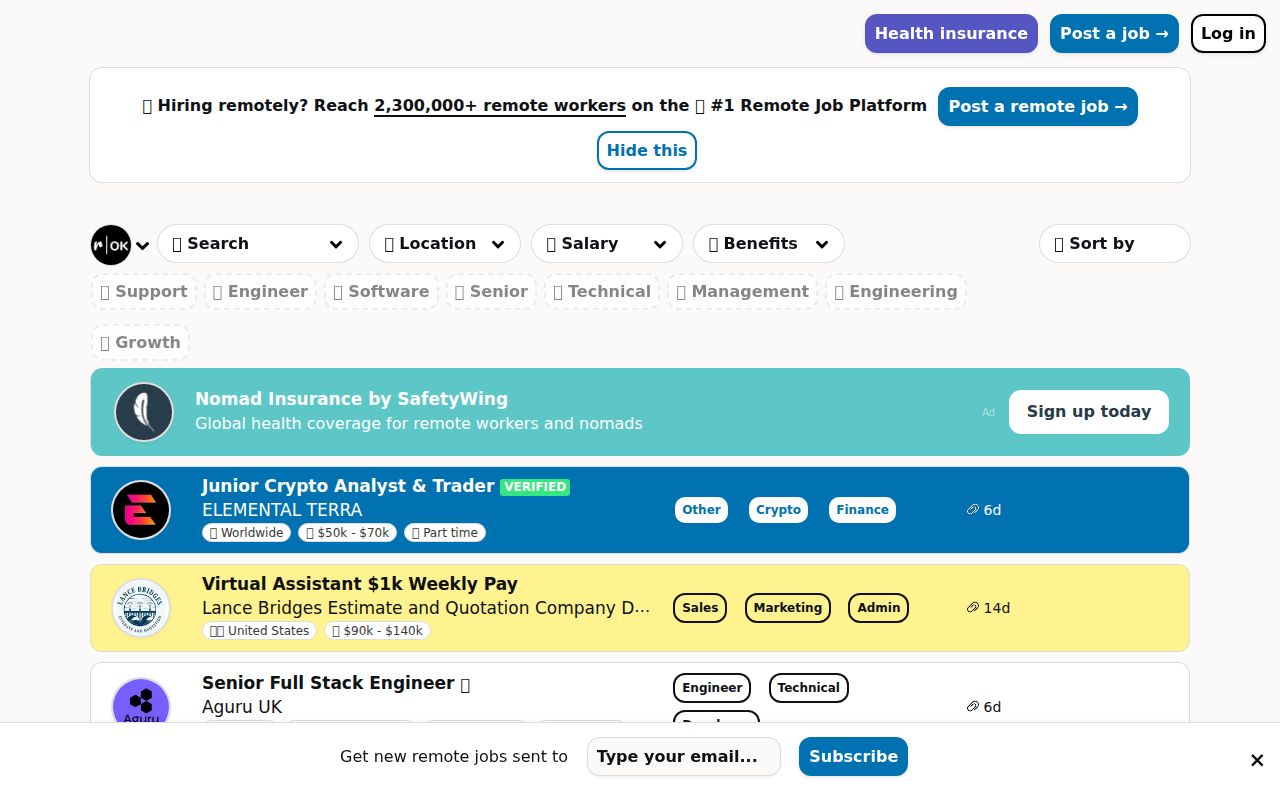The image size is (1280, 800).
Task: Expand the Benefits dropdown
Action: click(x=768, y=243)
